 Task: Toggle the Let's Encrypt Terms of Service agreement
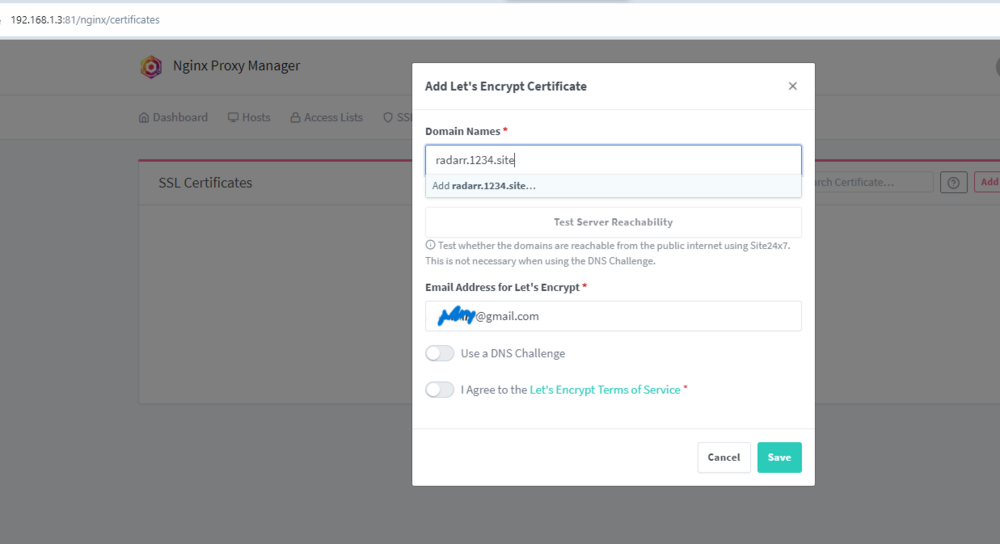439,390
